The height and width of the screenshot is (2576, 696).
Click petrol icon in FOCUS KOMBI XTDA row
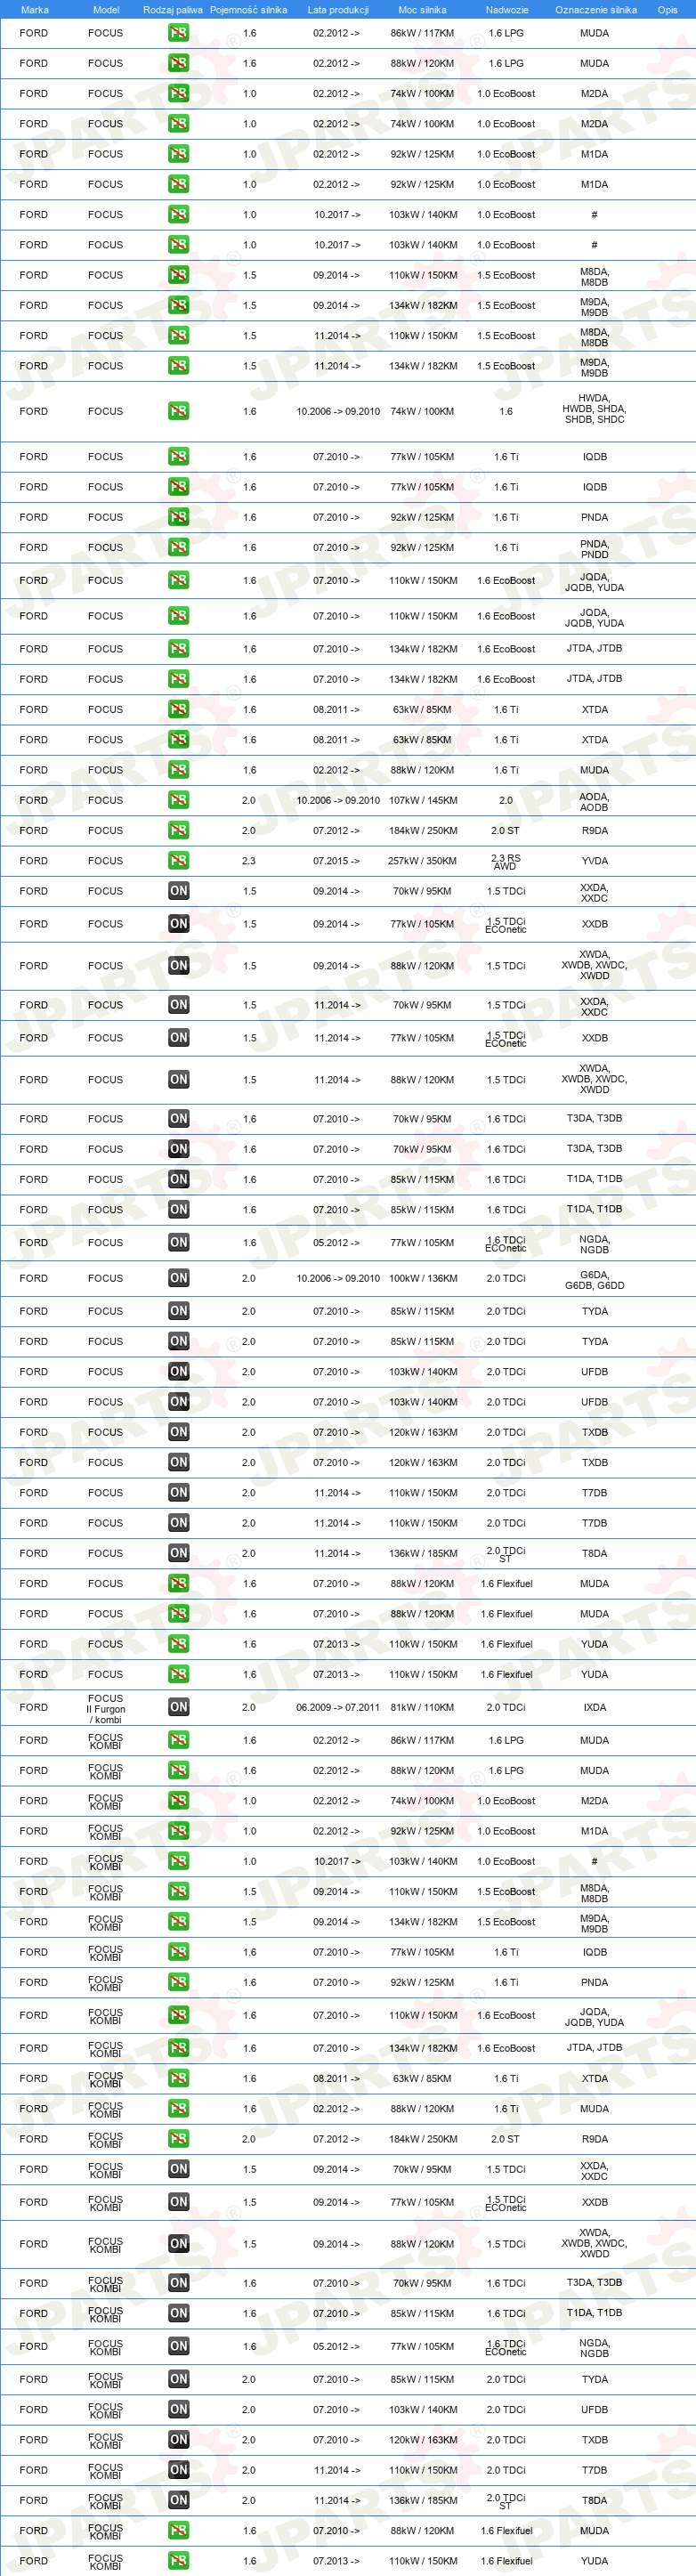click(x=179, y=2078)
